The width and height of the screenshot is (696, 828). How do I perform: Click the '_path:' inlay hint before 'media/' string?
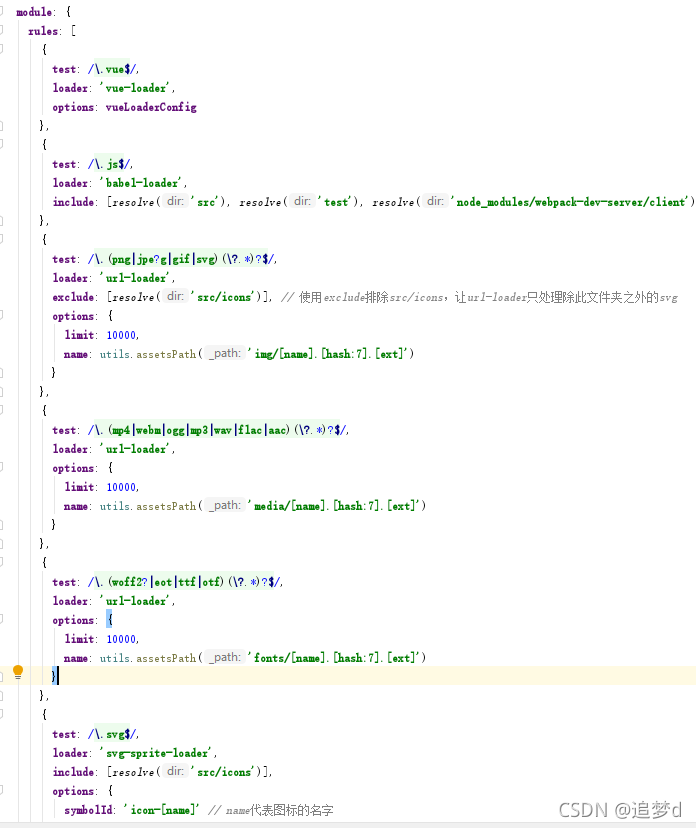(225, 505)
